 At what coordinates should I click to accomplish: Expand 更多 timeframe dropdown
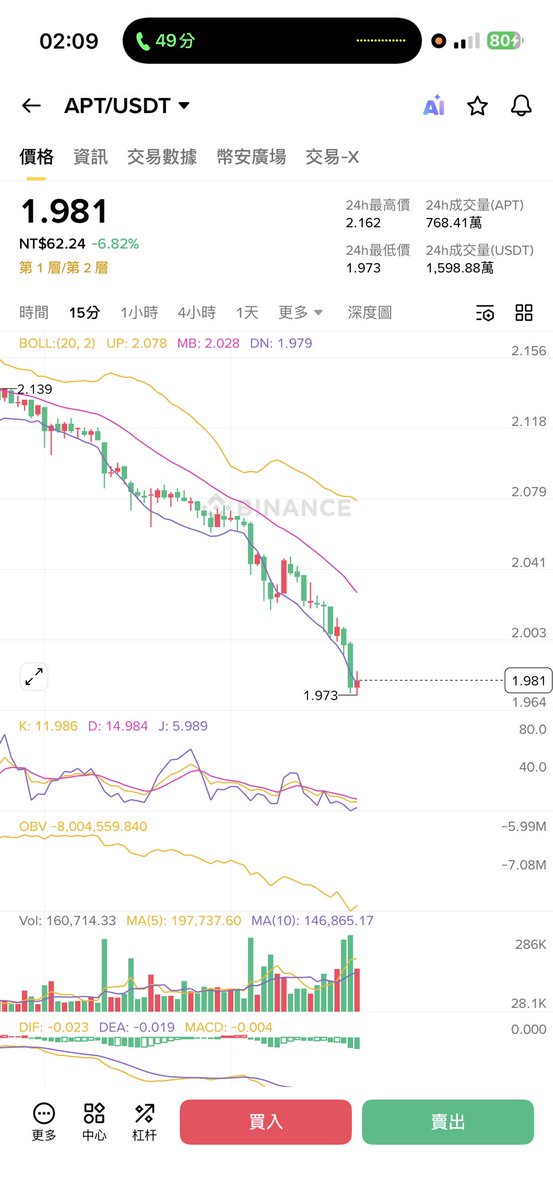coord(301,313)
